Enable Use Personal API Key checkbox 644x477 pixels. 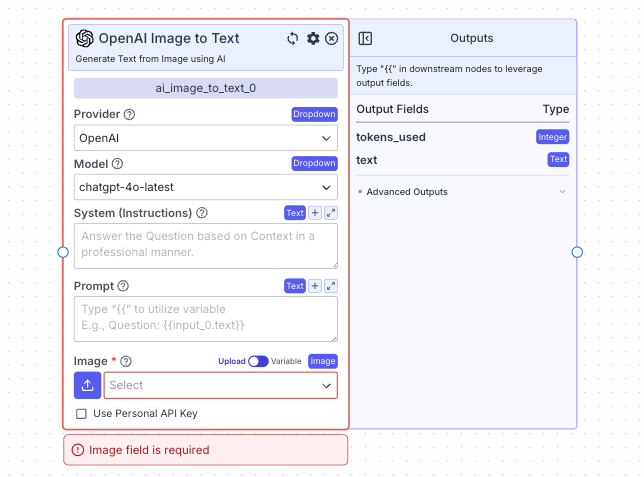point(81,414)
